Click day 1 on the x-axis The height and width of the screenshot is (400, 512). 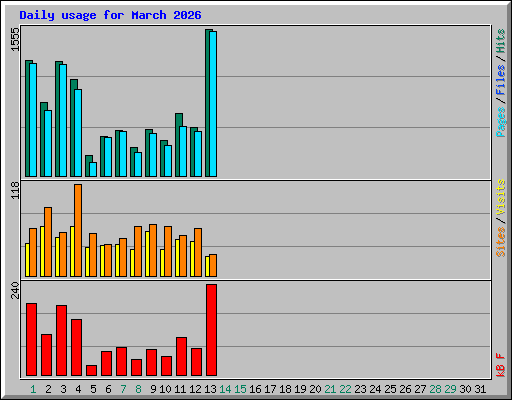pos(33,389)
